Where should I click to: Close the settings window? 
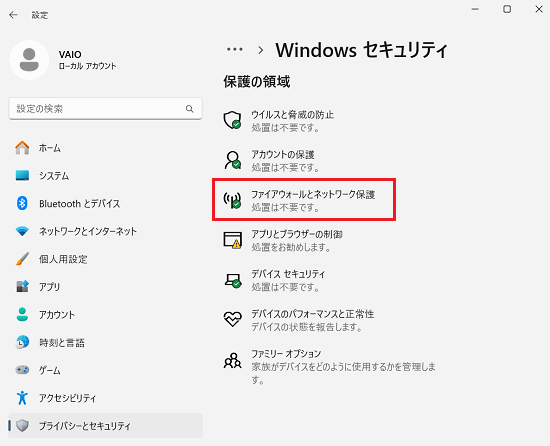pos(539,9)
